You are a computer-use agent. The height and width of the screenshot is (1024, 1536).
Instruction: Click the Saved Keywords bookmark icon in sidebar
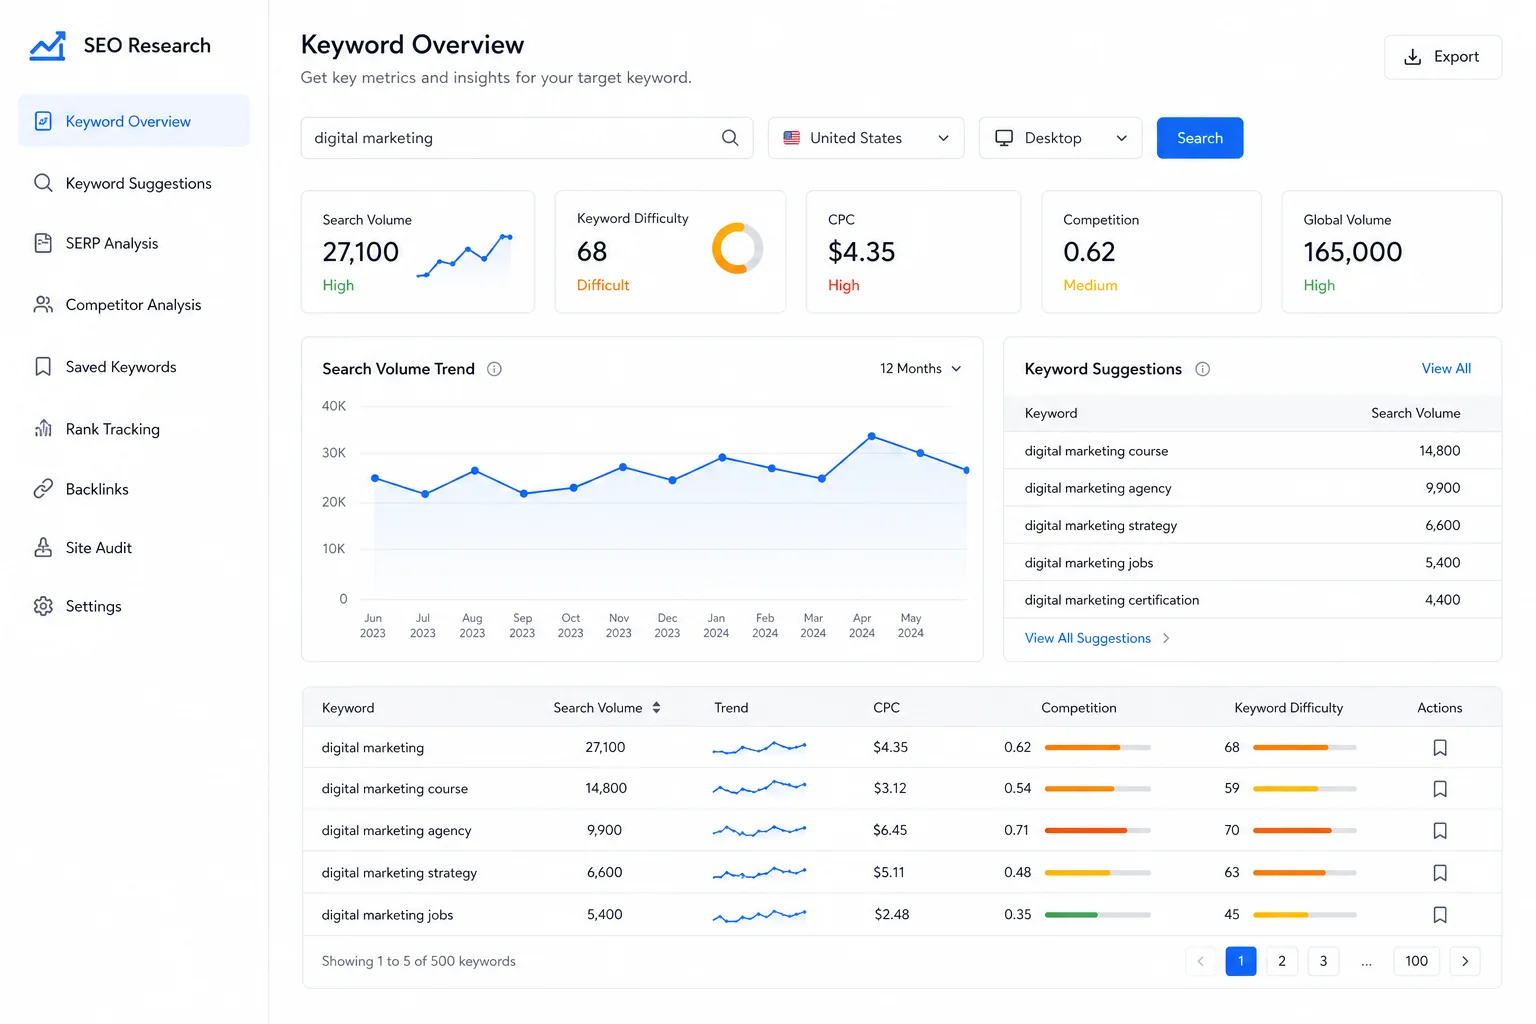tap(43, 367)
